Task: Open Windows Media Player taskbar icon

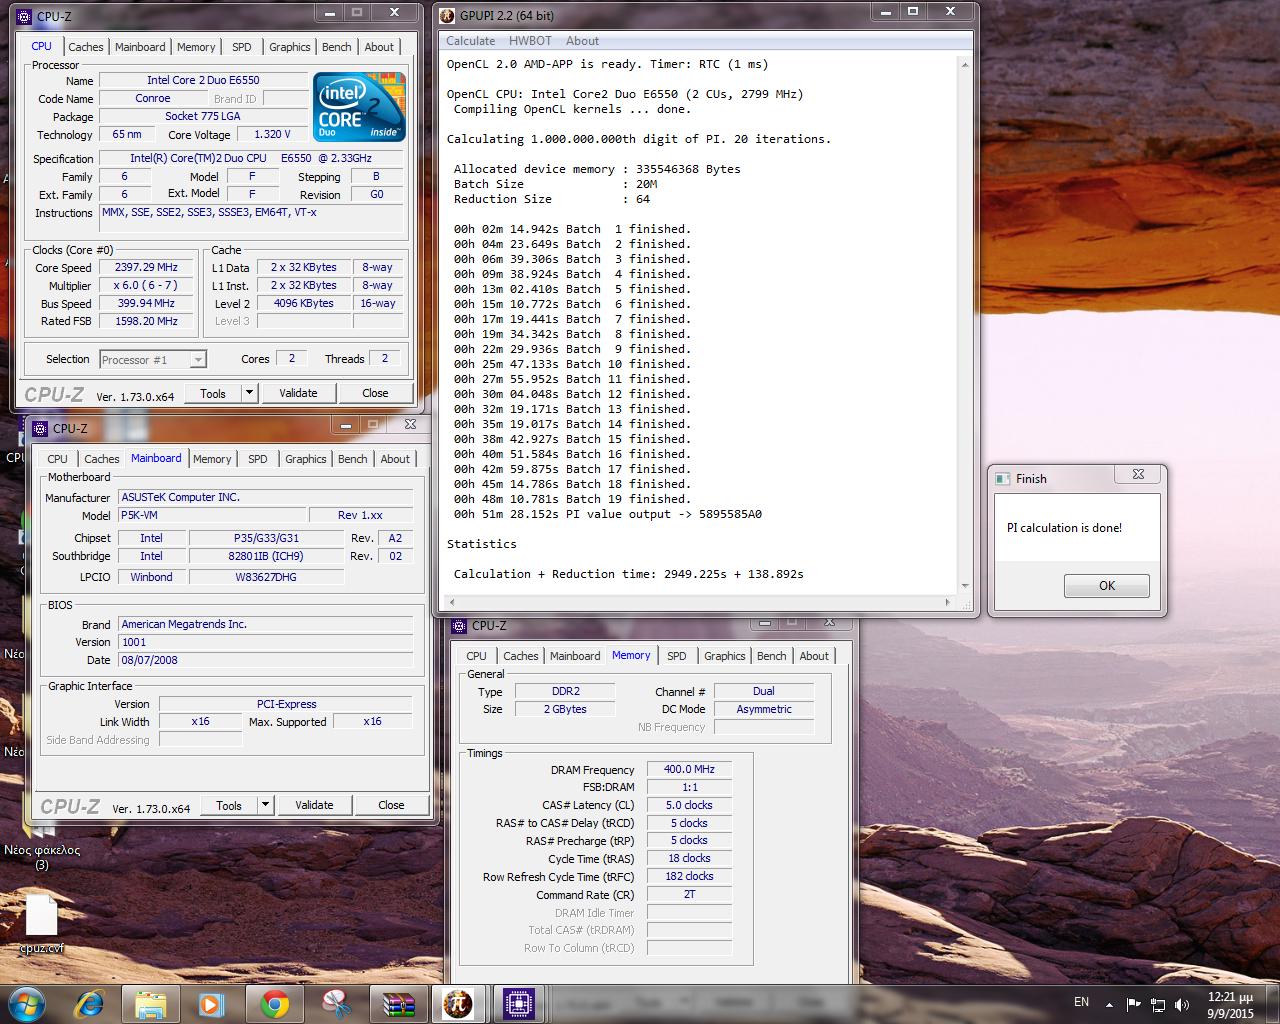Action: pyautogui.click(x=211, y=1003)
